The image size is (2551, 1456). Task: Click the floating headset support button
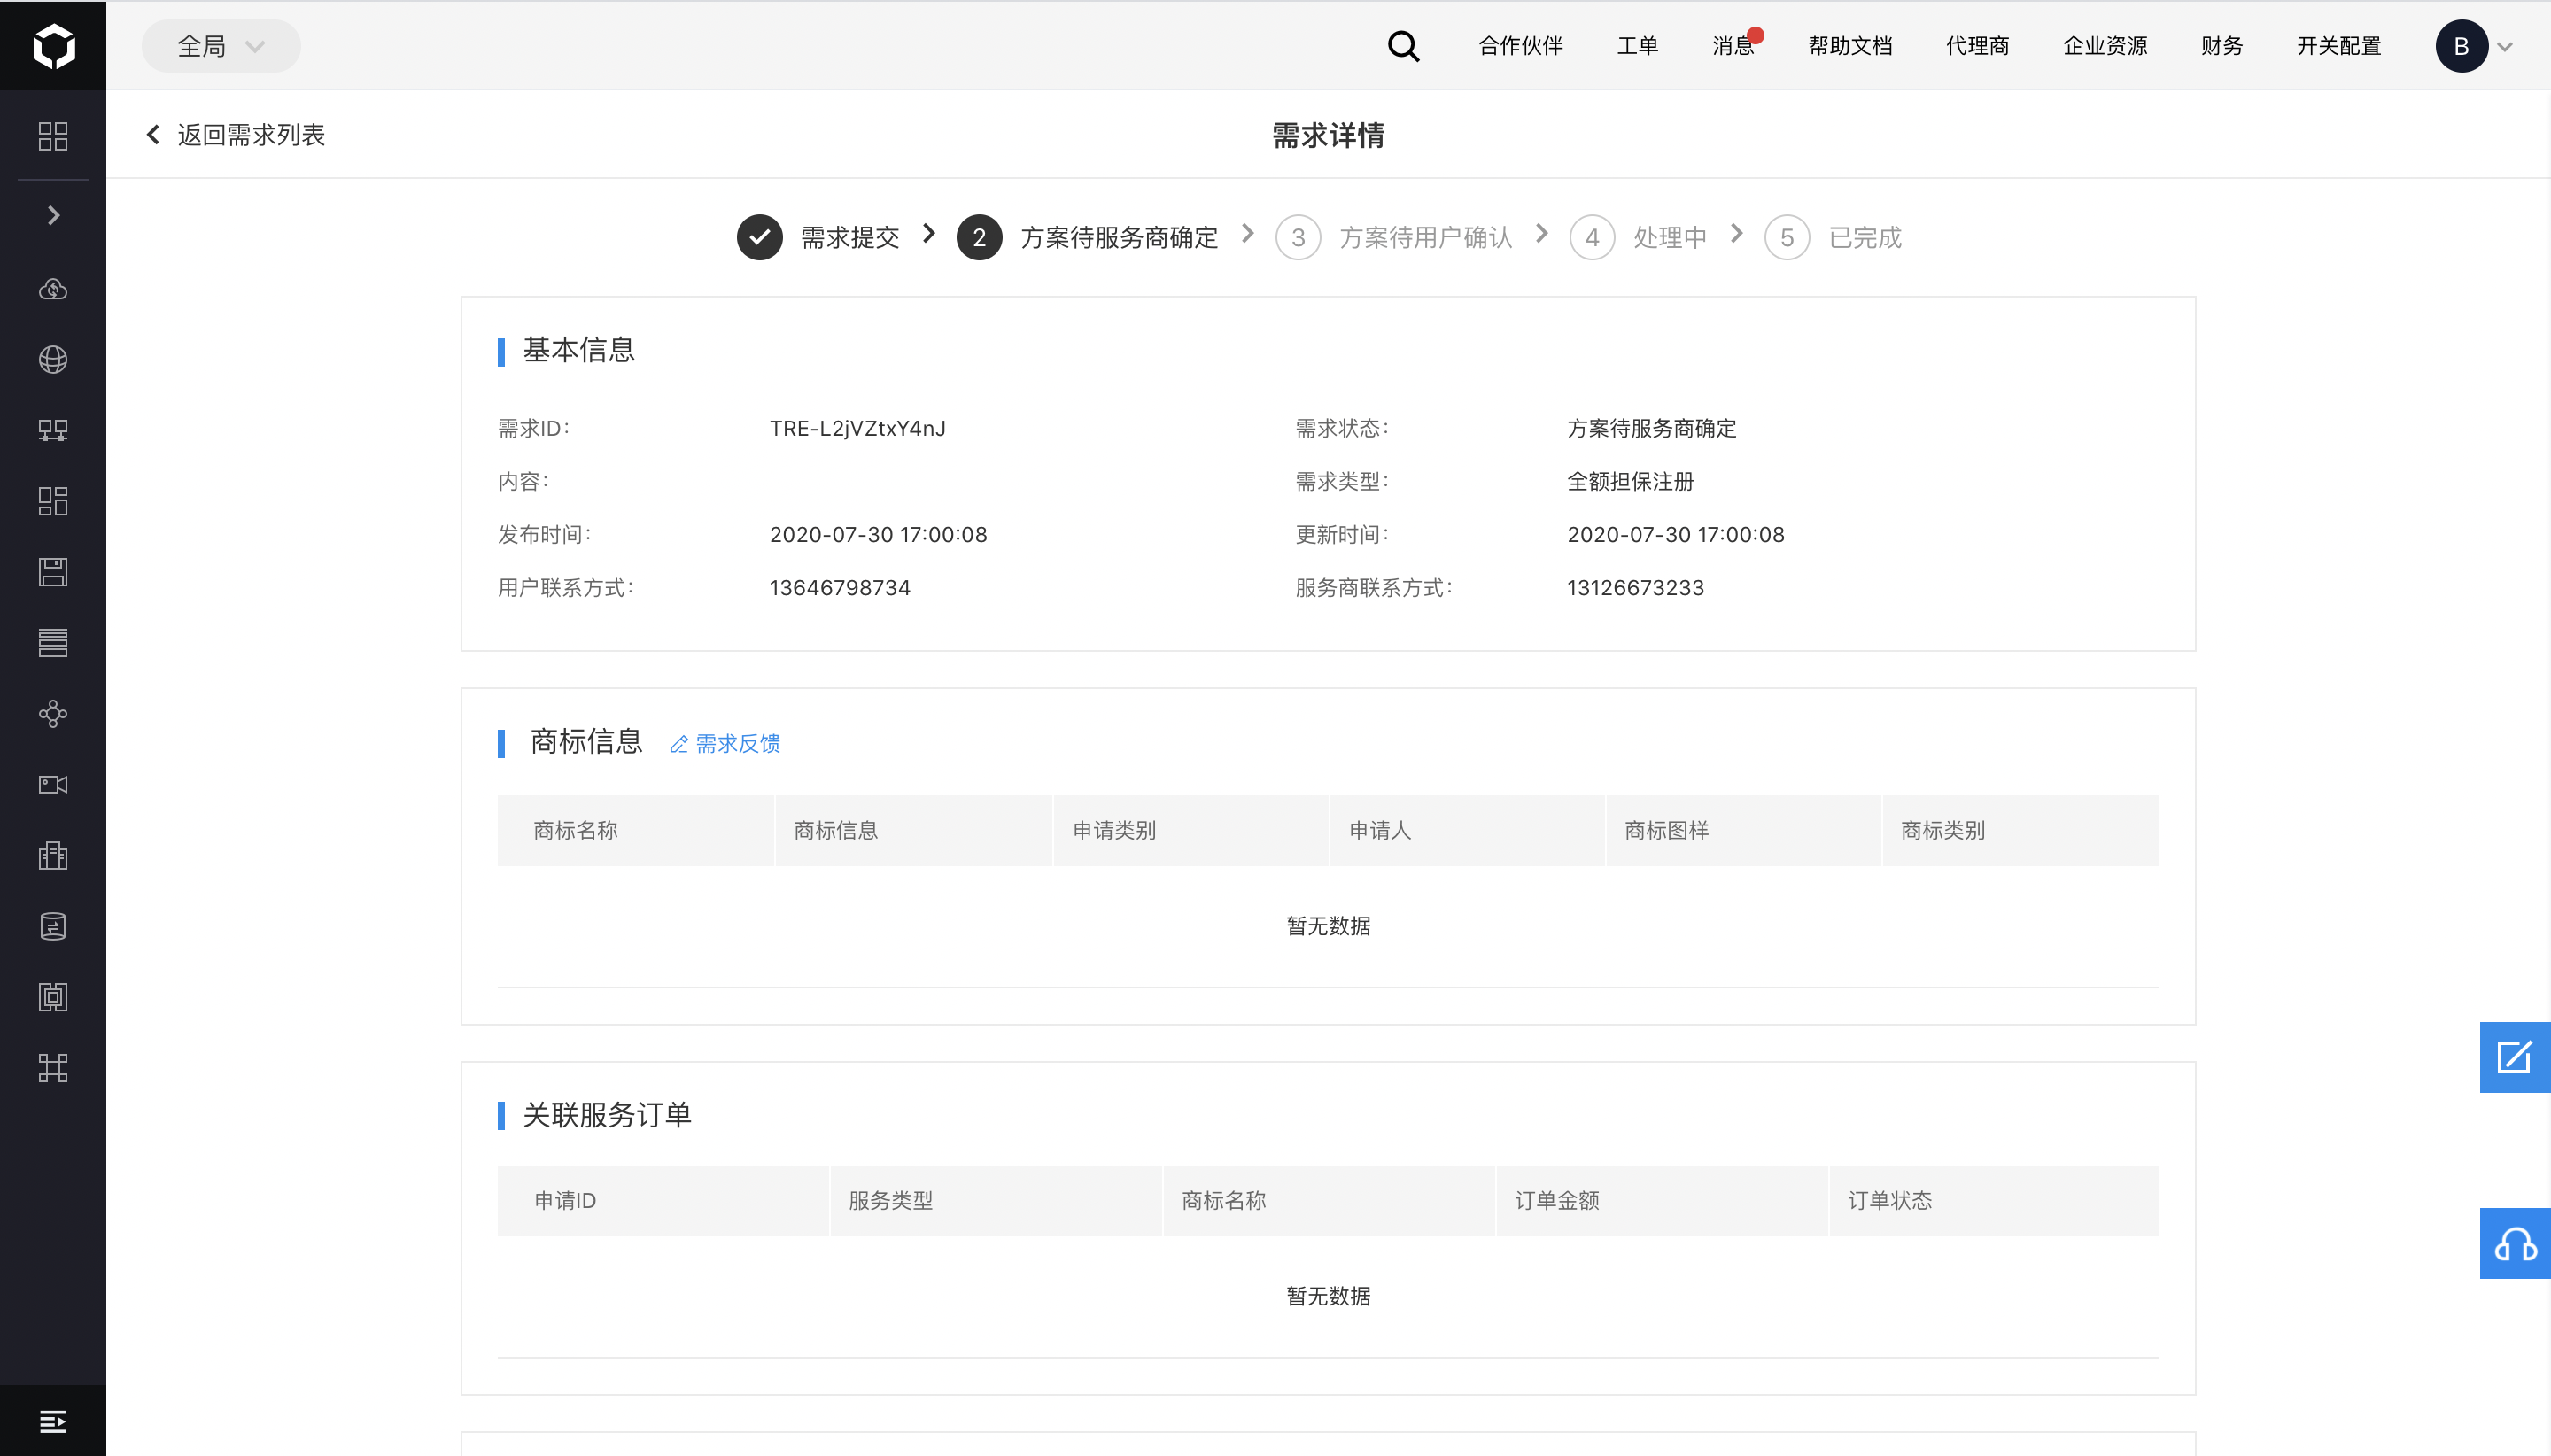(2514, 1244)
